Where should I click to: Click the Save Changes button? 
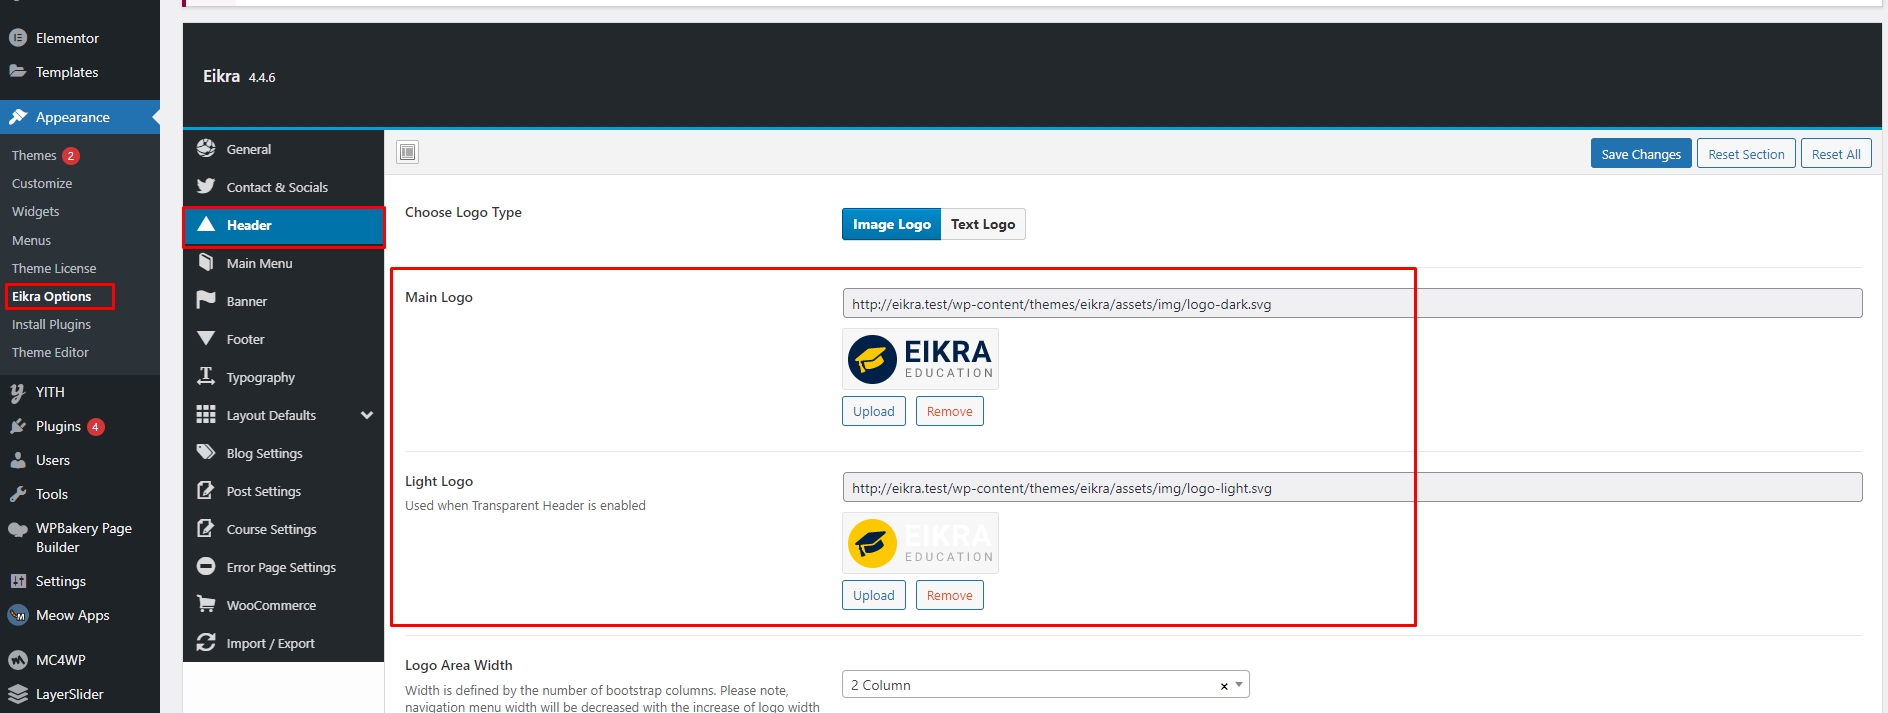tap(1641, 154)
